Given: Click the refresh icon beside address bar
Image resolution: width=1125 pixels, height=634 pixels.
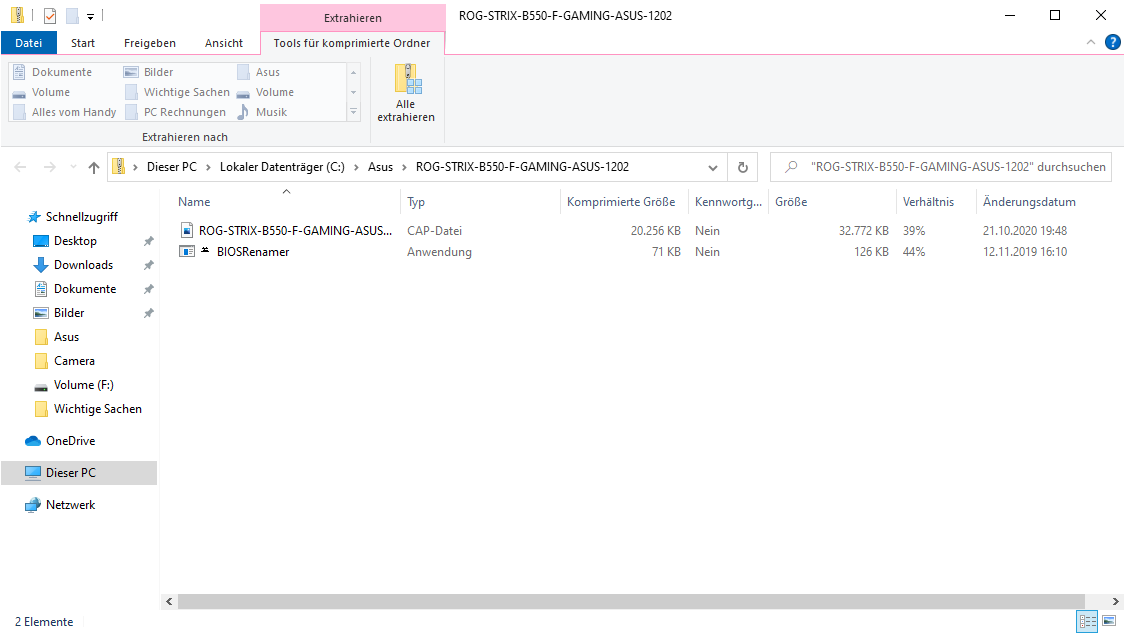Looking at the screenshot, I should pos(743,167).
